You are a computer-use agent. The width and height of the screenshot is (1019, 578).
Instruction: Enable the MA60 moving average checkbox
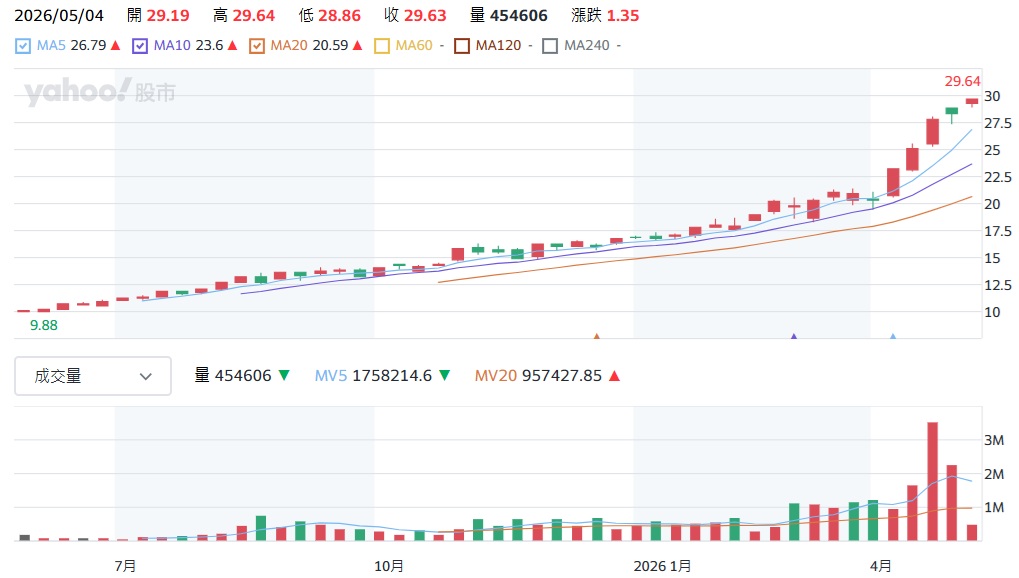[x=382, y=46]
